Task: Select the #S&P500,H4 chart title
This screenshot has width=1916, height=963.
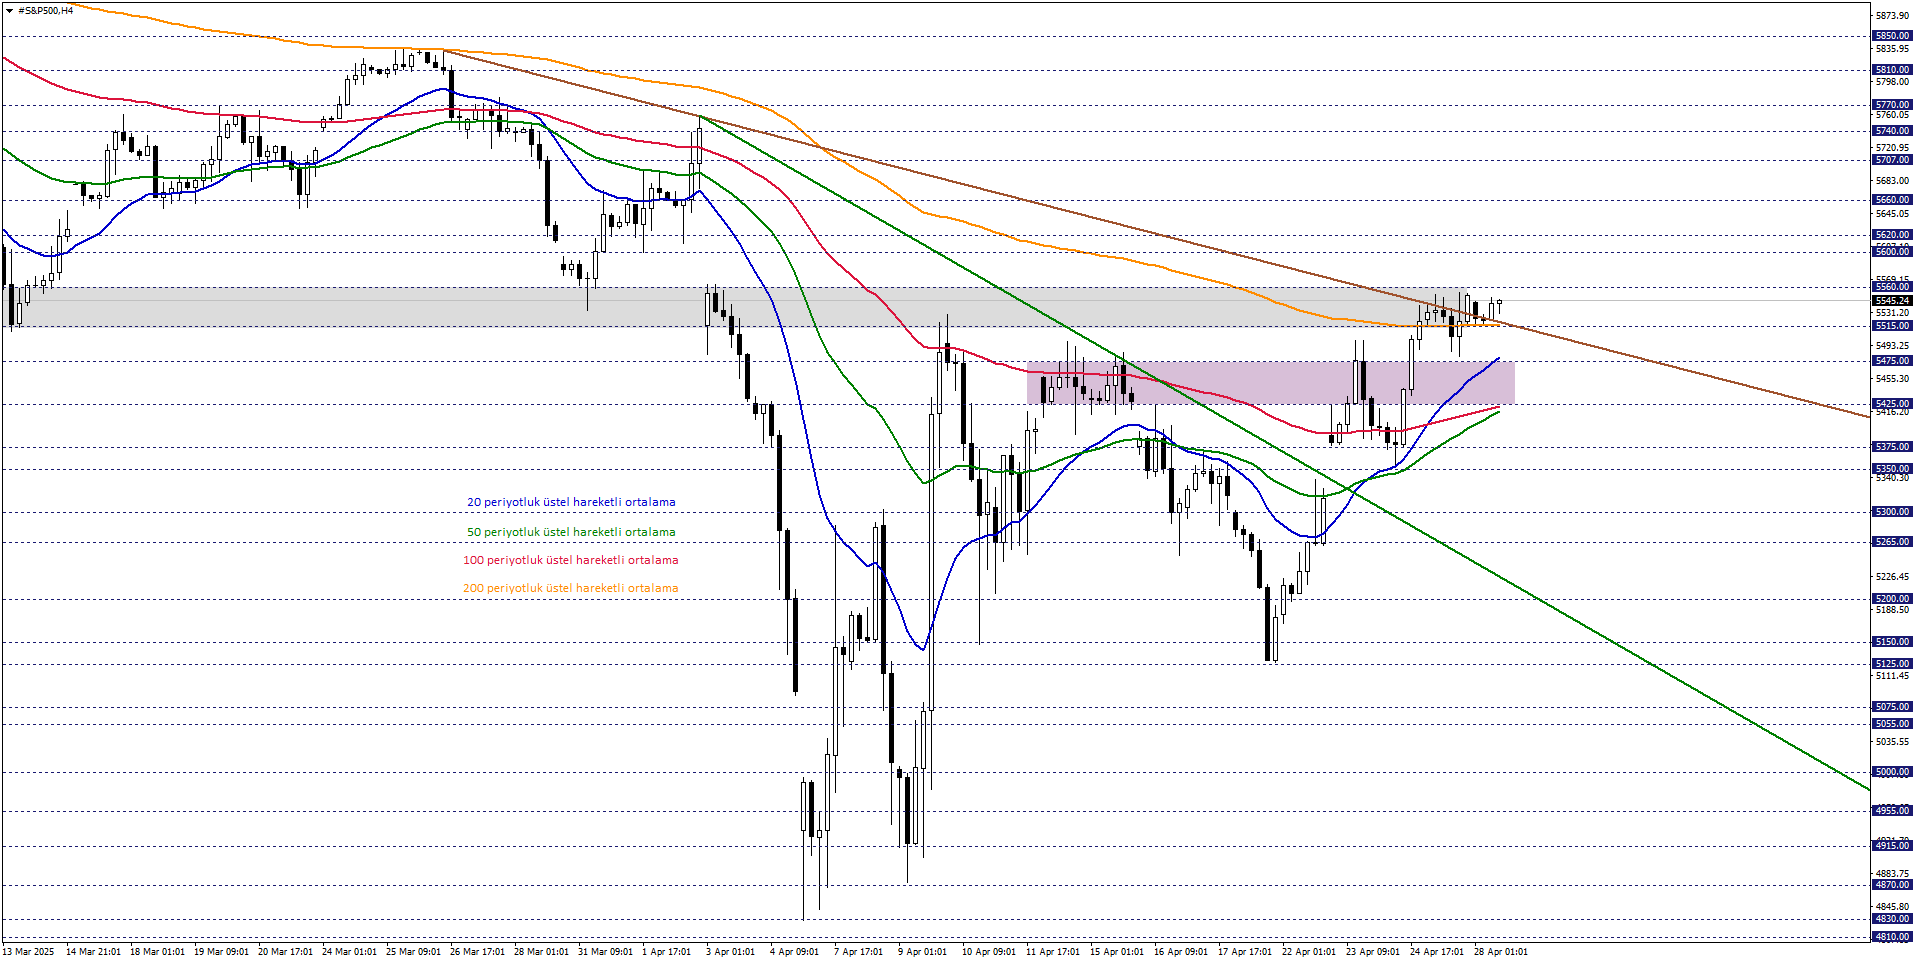Action: (x=45, y=11)
